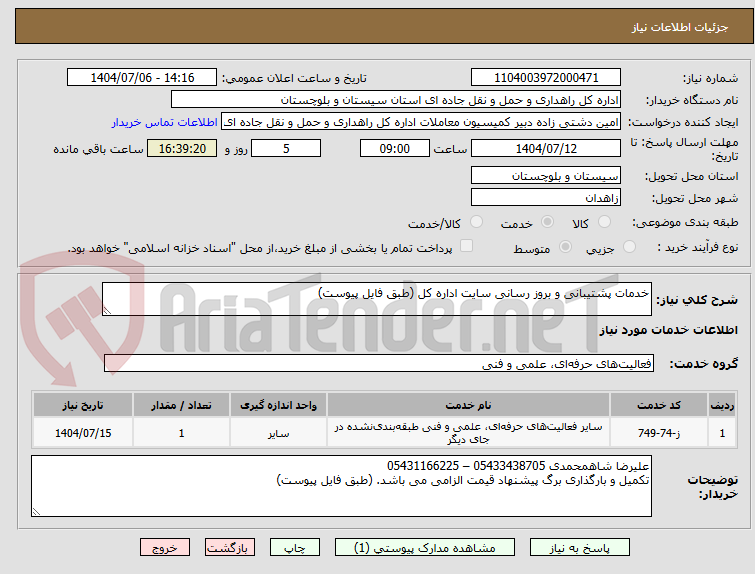Click the ایجاد کننده درخواست field
The height and width of the screenshot is (574, 755).
click(x=421, y=122)
